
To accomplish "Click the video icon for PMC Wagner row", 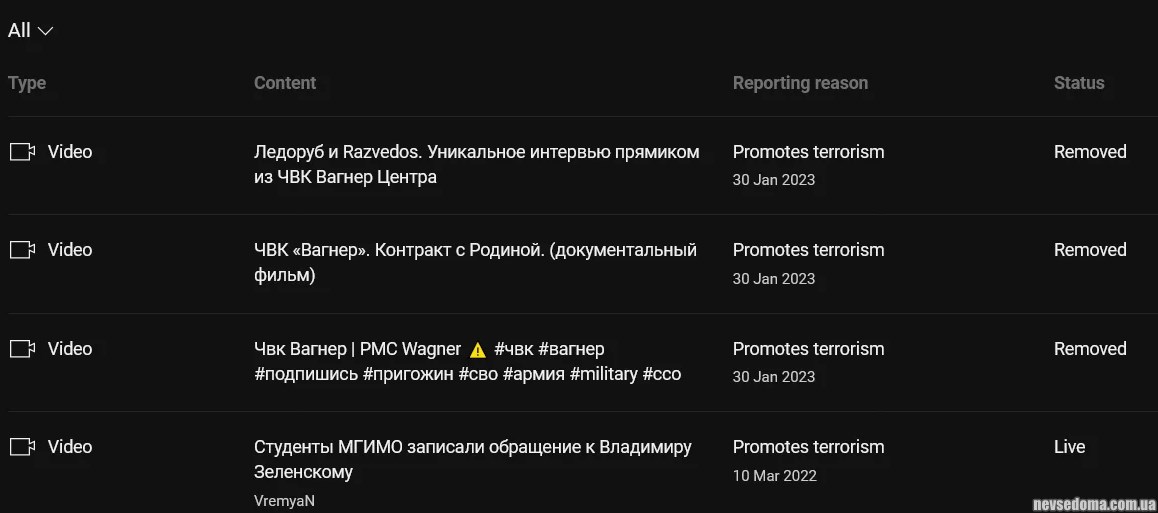I will 22,349.
